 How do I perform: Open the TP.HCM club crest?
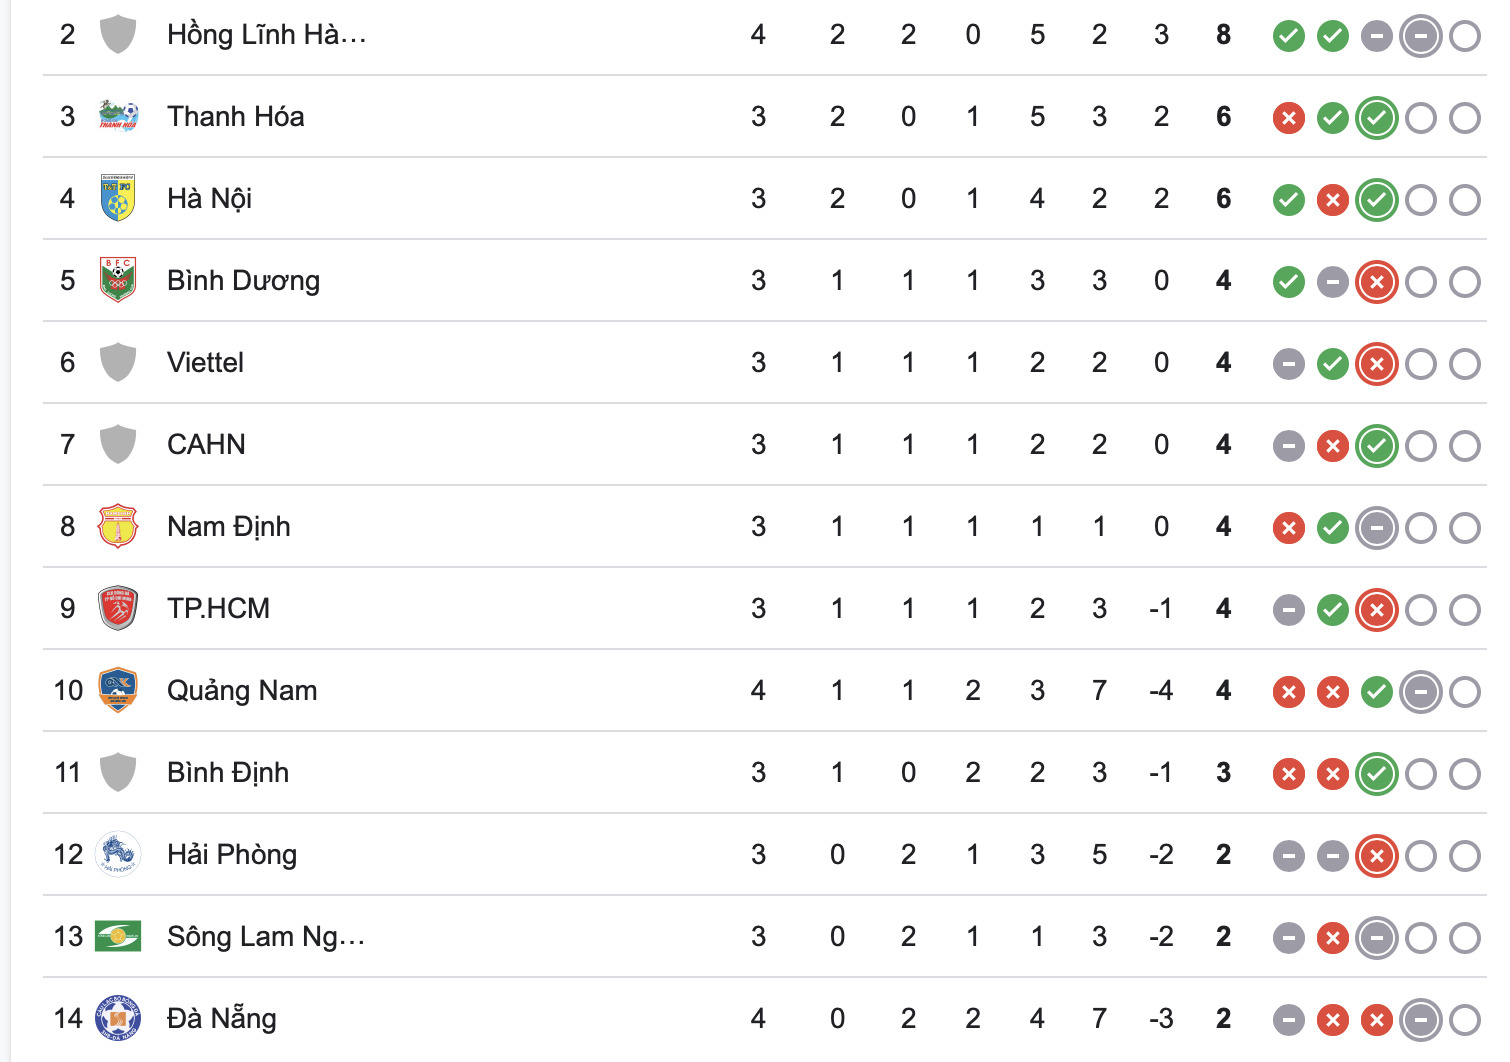pyautogui.click(x=118, y=608)
